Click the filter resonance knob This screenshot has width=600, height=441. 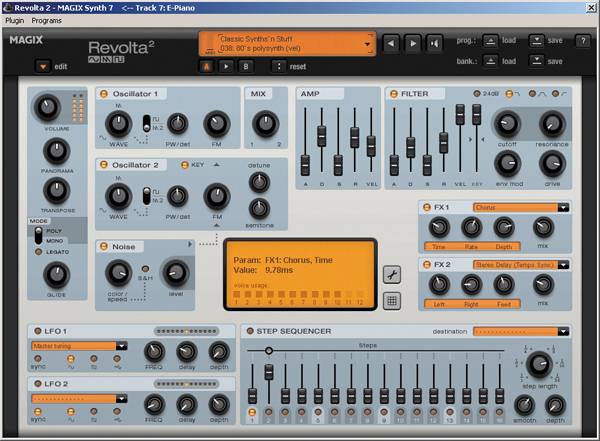tap(552, 124)
